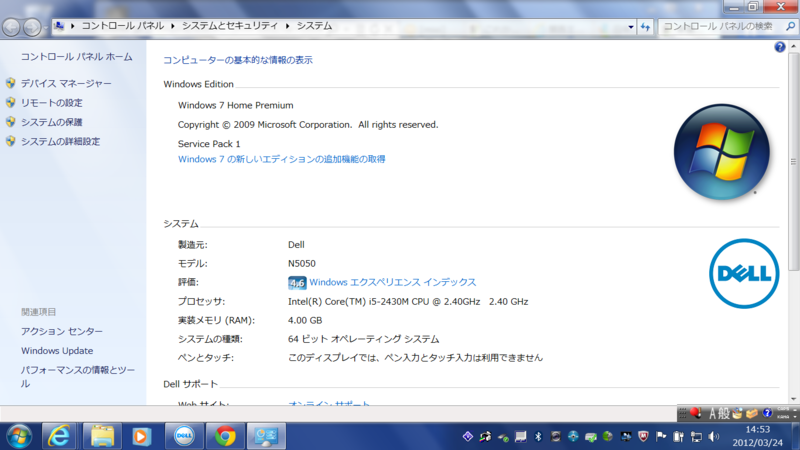Image resolution: width=800 pixels, height=450 pixels.
Task: Expand the recent pages dropdown near Back button
Action: coord(45,28)
